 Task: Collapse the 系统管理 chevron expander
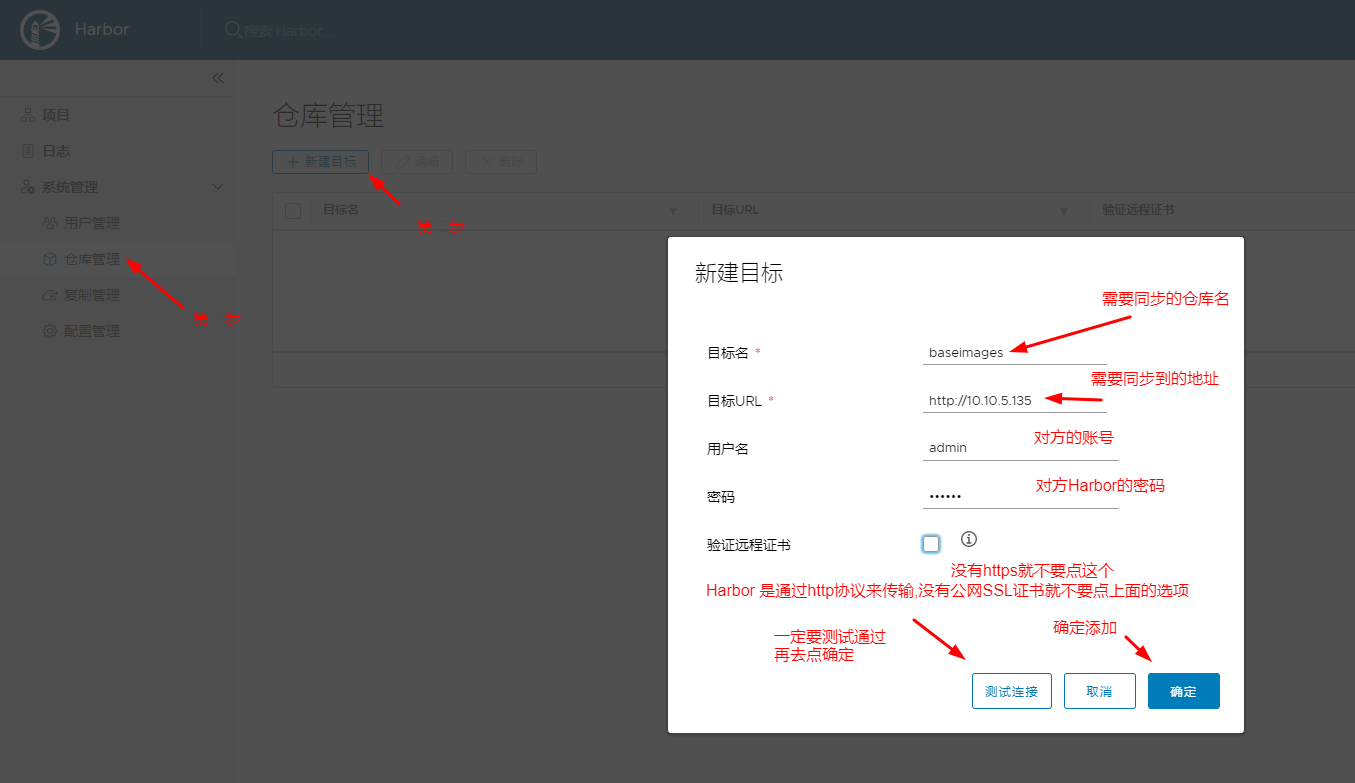[x=218, y=188]
